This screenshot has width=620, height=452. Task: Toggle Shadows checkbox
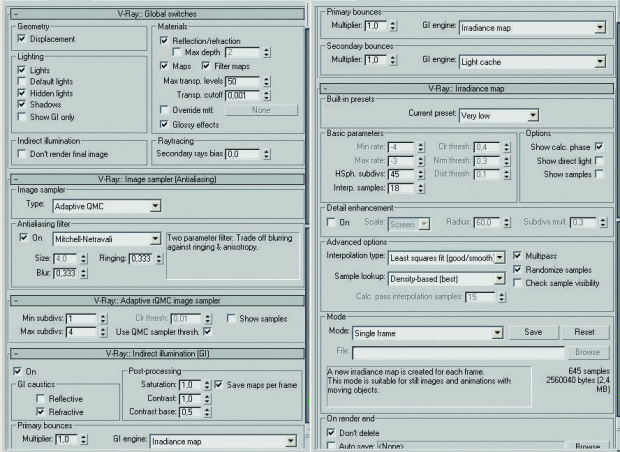point(22,104)
